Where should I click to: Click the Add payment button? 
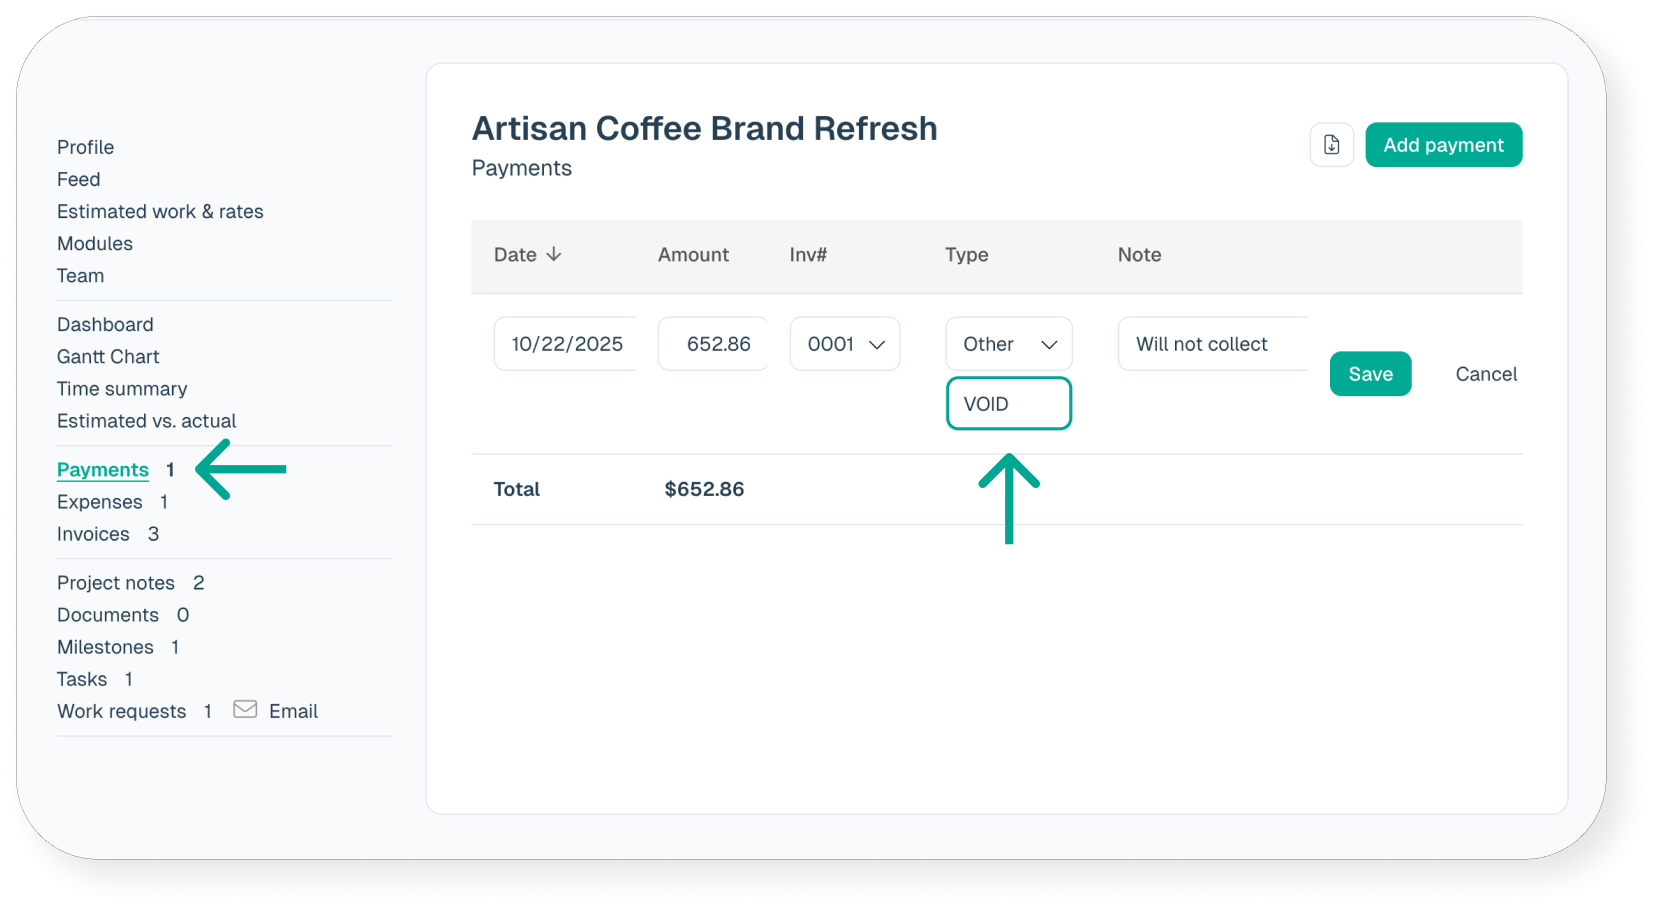[x=1443, y=145]
